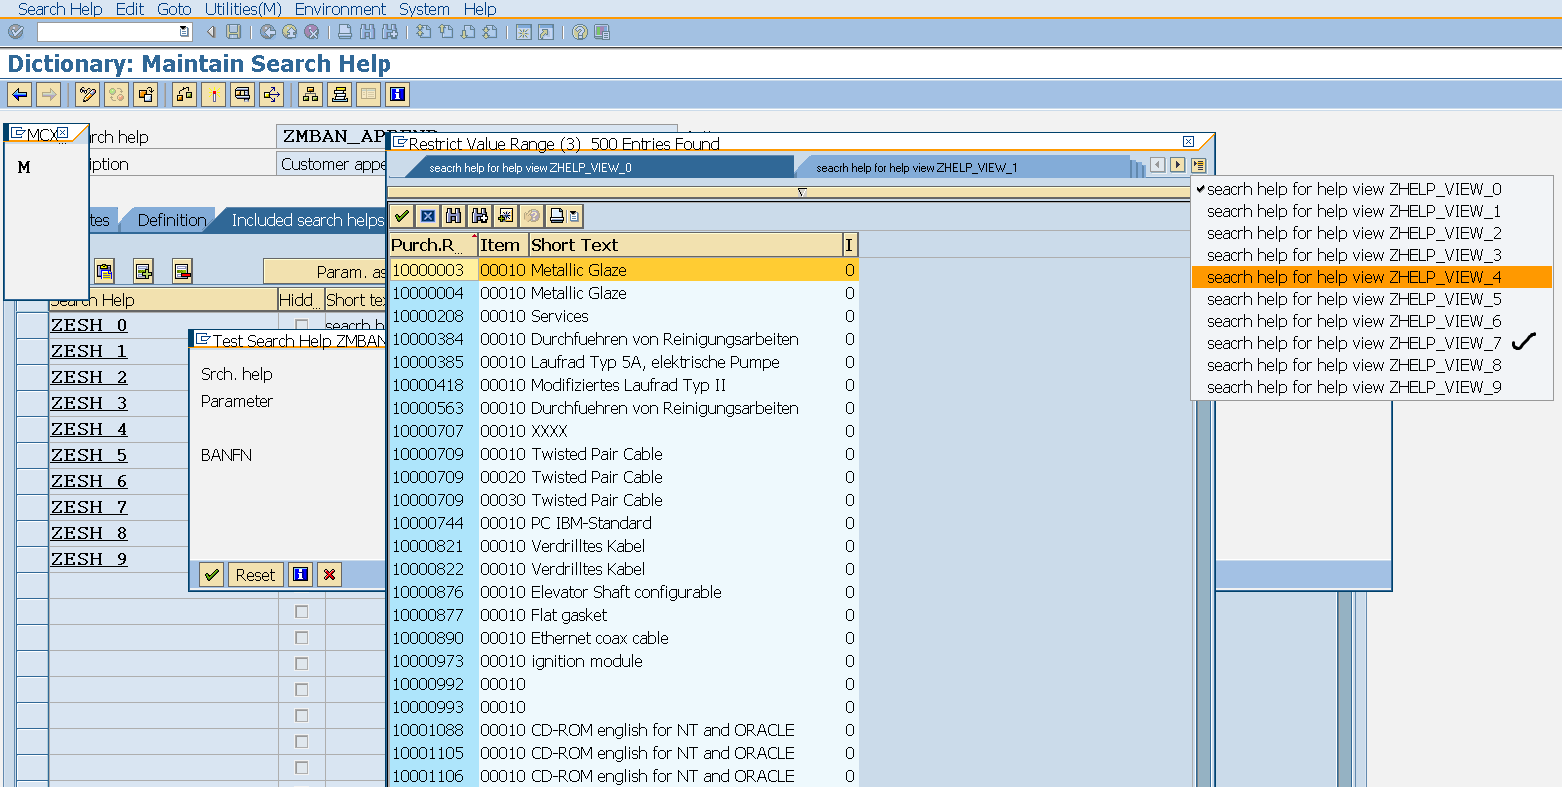Check the Hidden box beside ZESH_2

click(x=301, y=376)
